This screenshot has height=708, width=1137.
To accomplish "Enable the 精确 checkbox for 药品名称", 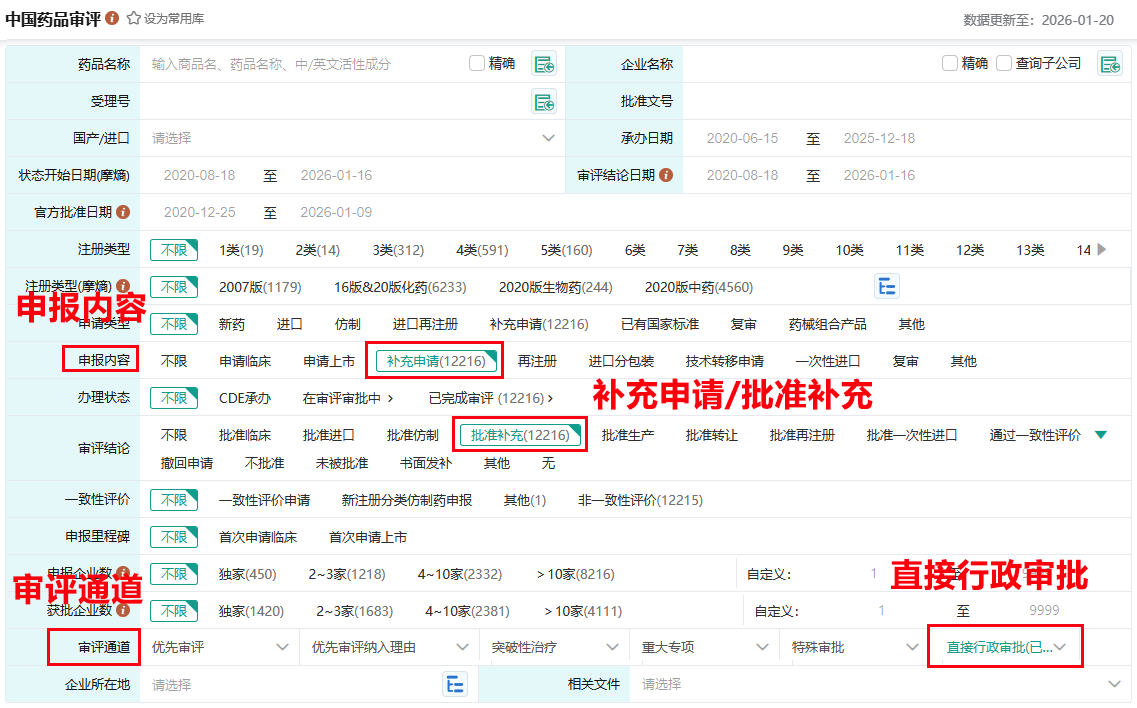I will pyautogui.click(x=477, y=63).
